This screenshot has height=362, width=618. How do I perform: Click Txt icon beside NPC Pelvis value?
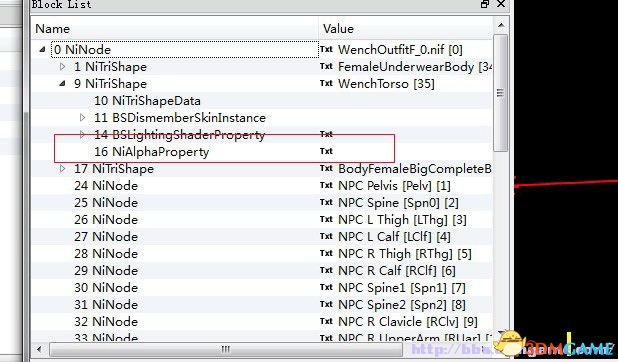[326, 185]
